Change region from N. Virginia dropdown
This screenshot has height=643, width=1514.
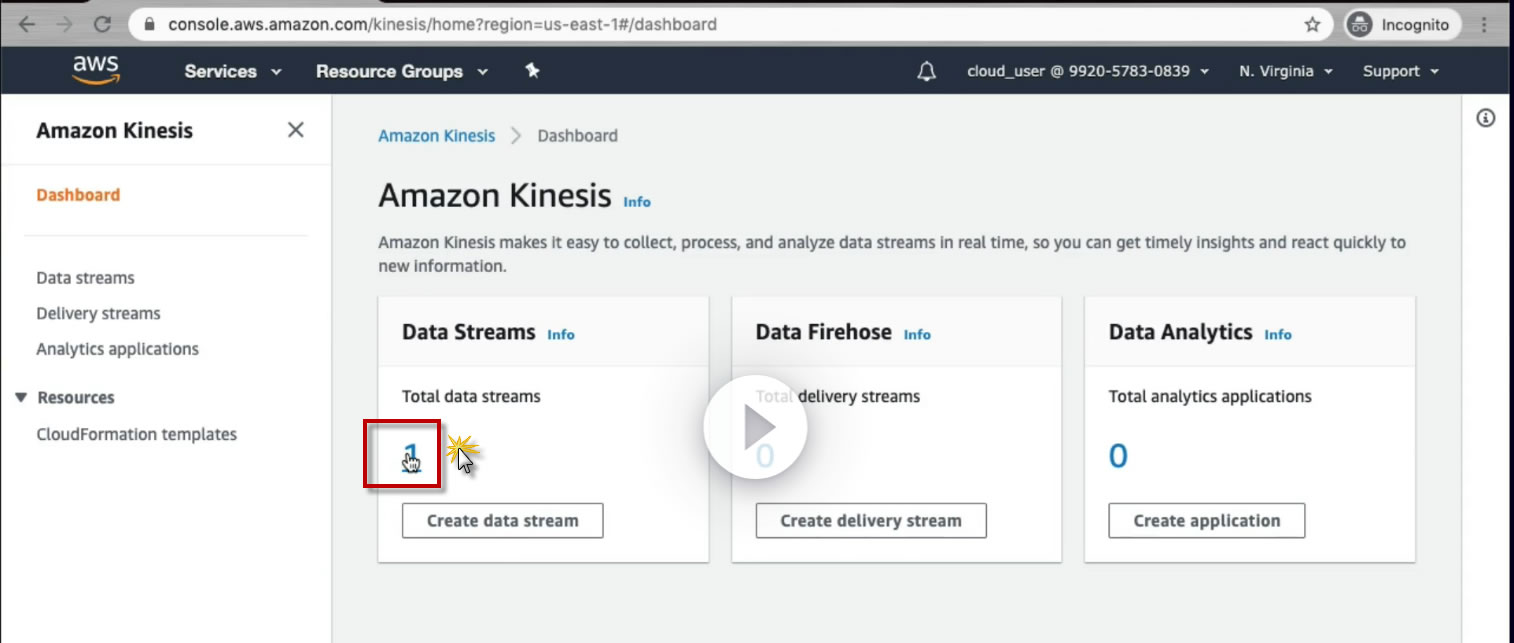point(1285,71)
